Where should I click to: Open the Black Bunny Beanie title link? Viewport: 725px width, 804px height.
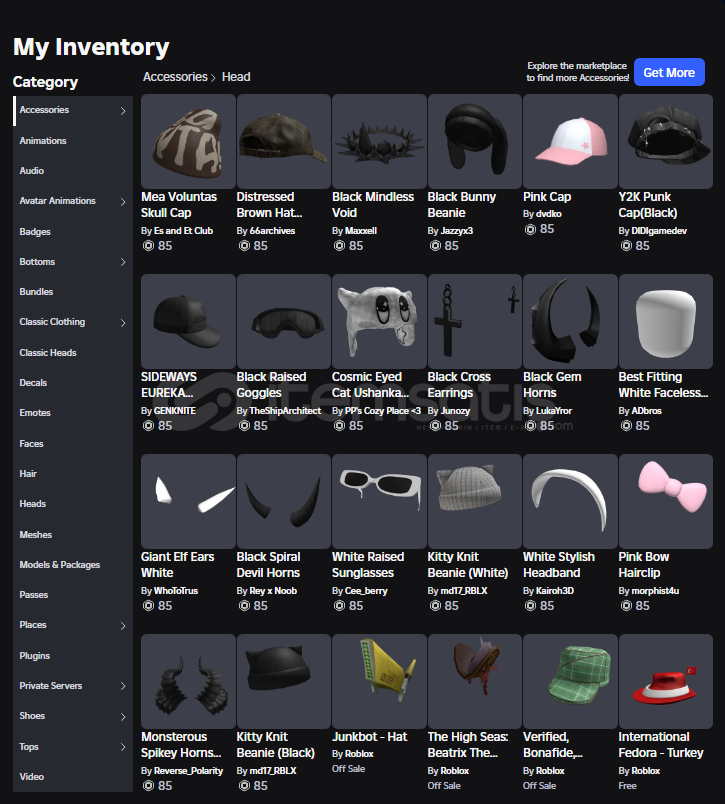[x=462, y=205]
